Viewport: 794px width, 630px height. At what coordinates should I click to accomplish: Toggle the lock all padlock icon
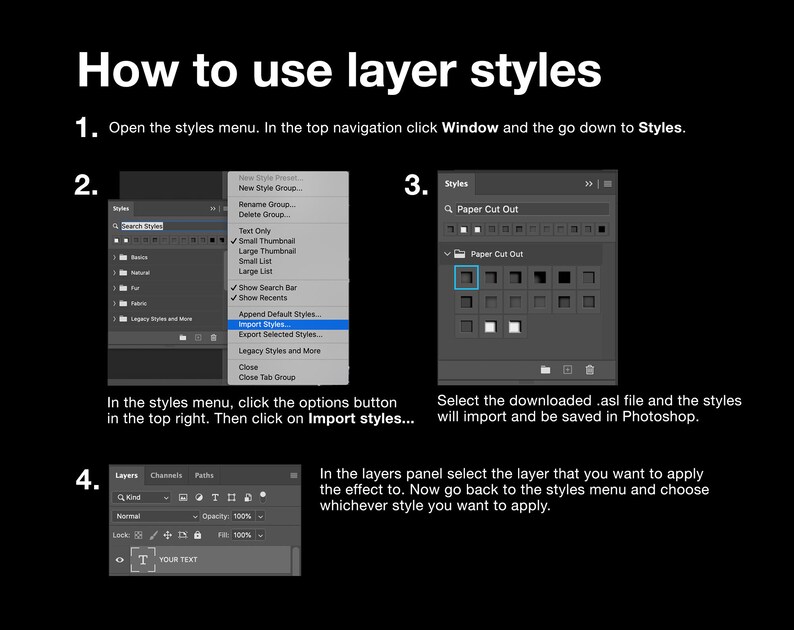click(x=197, y=535)
